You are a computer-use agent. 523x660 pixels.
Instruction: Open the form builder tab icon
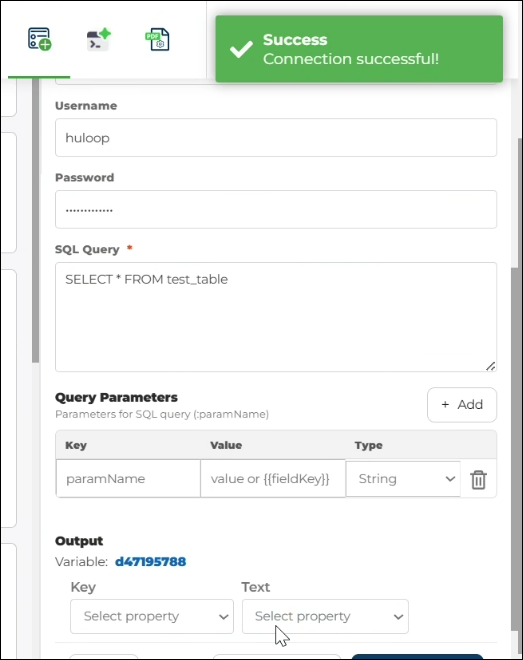pyautogui.click(x=39, y=39)
